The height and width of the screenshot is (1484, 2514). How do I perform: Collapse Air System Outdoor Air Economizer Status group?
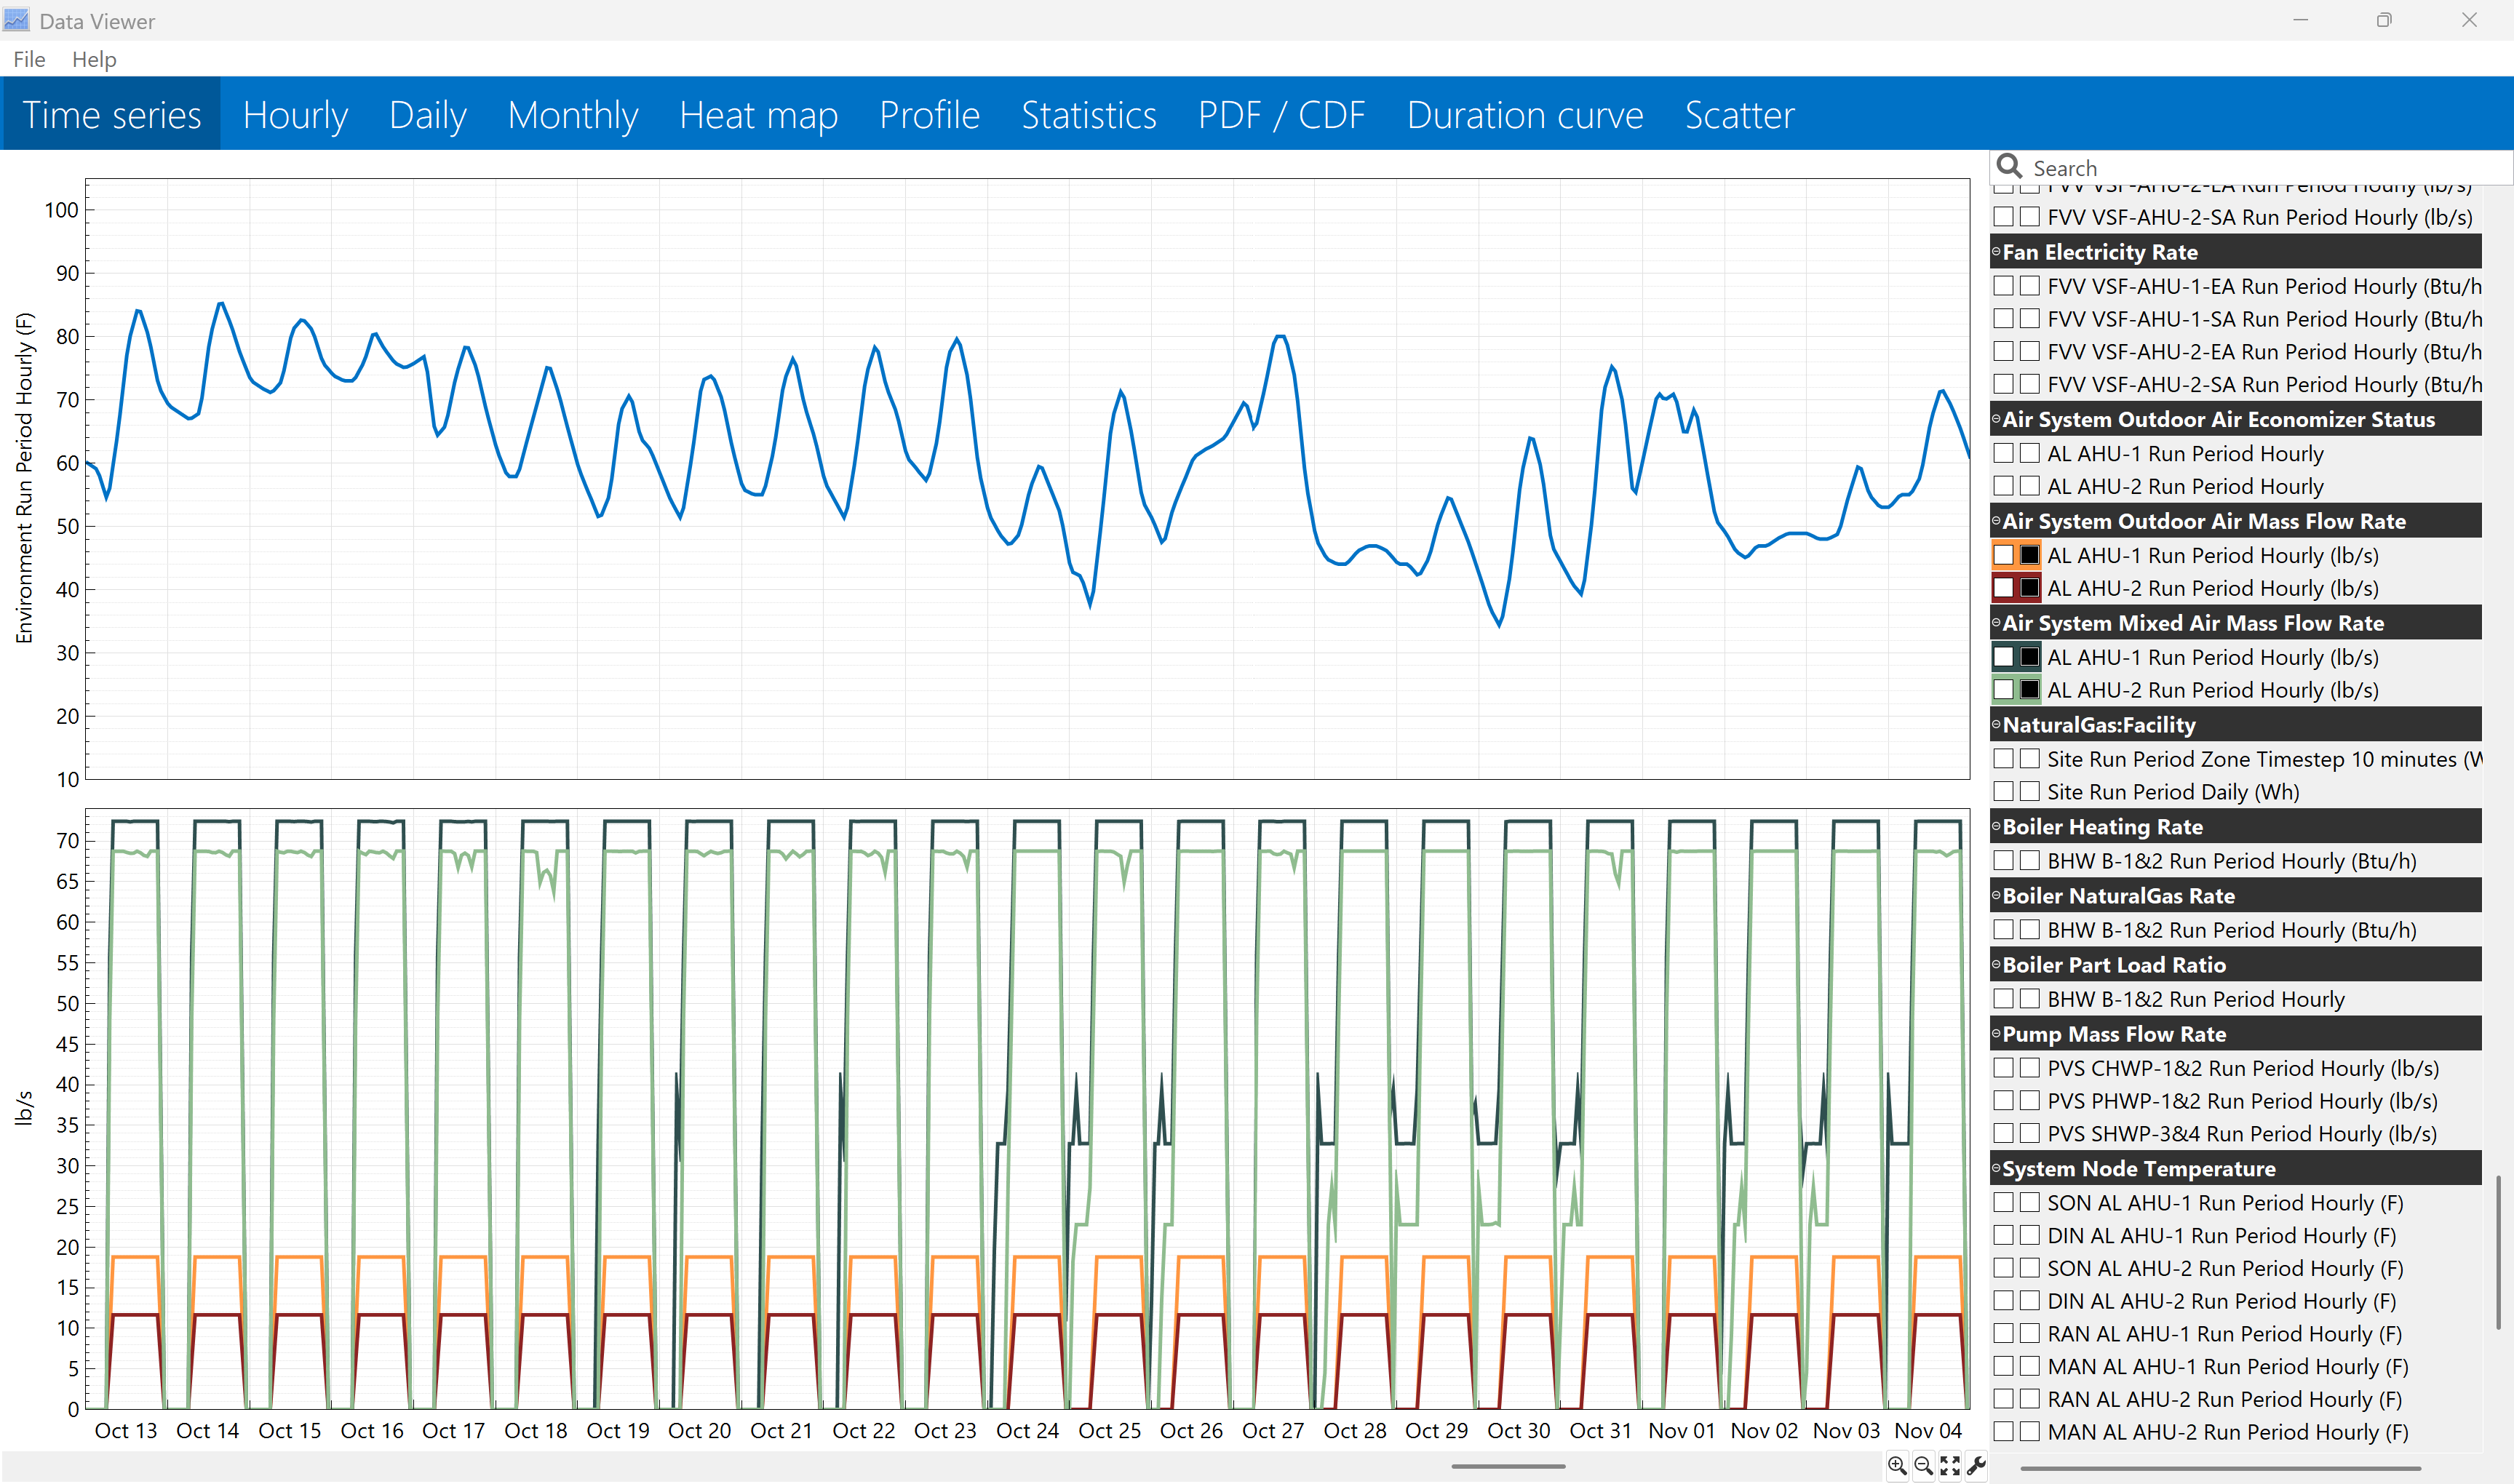(x=1997, y=419)
